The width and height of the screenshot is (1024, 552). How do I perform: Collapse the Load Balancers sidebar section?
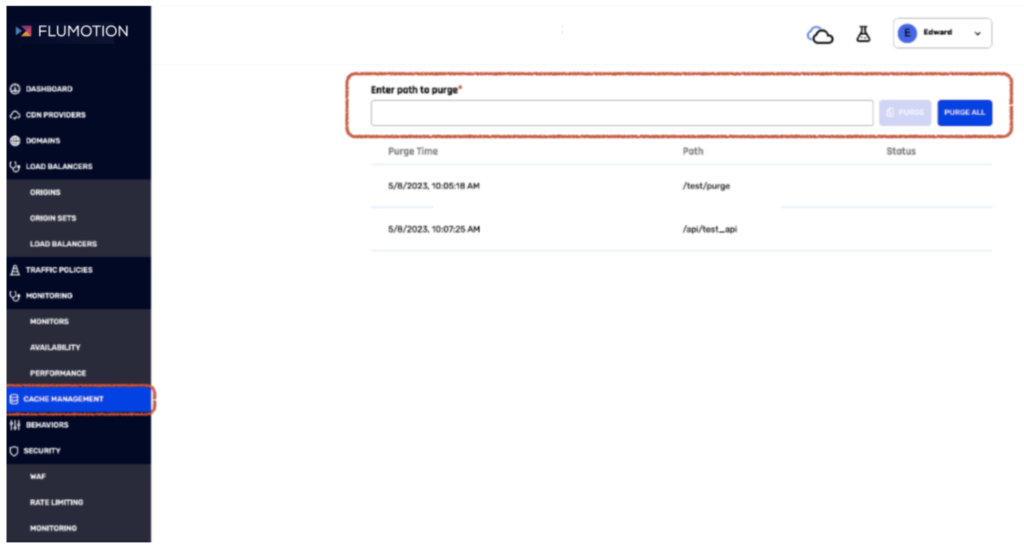(78, 167)
